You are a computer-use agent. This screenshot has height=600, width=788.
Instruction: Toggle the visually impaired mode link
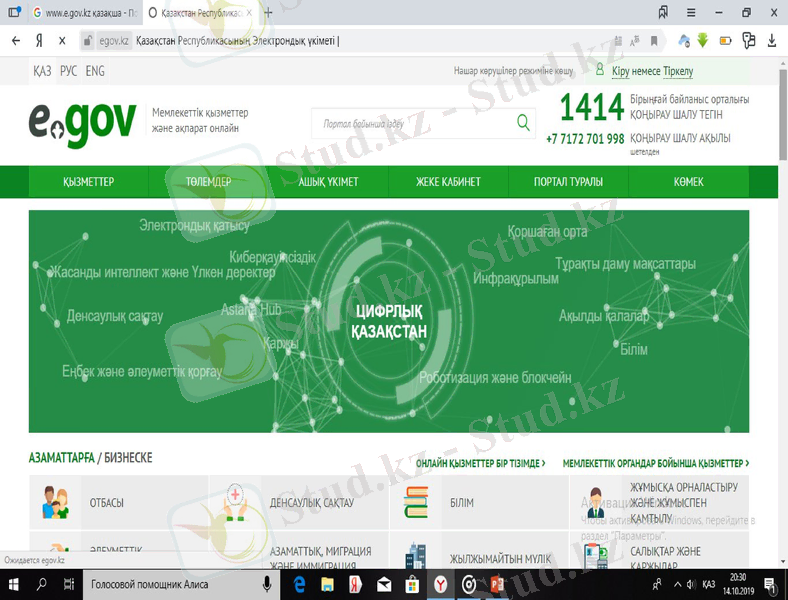pyautogui.click(x=514, y=72)
